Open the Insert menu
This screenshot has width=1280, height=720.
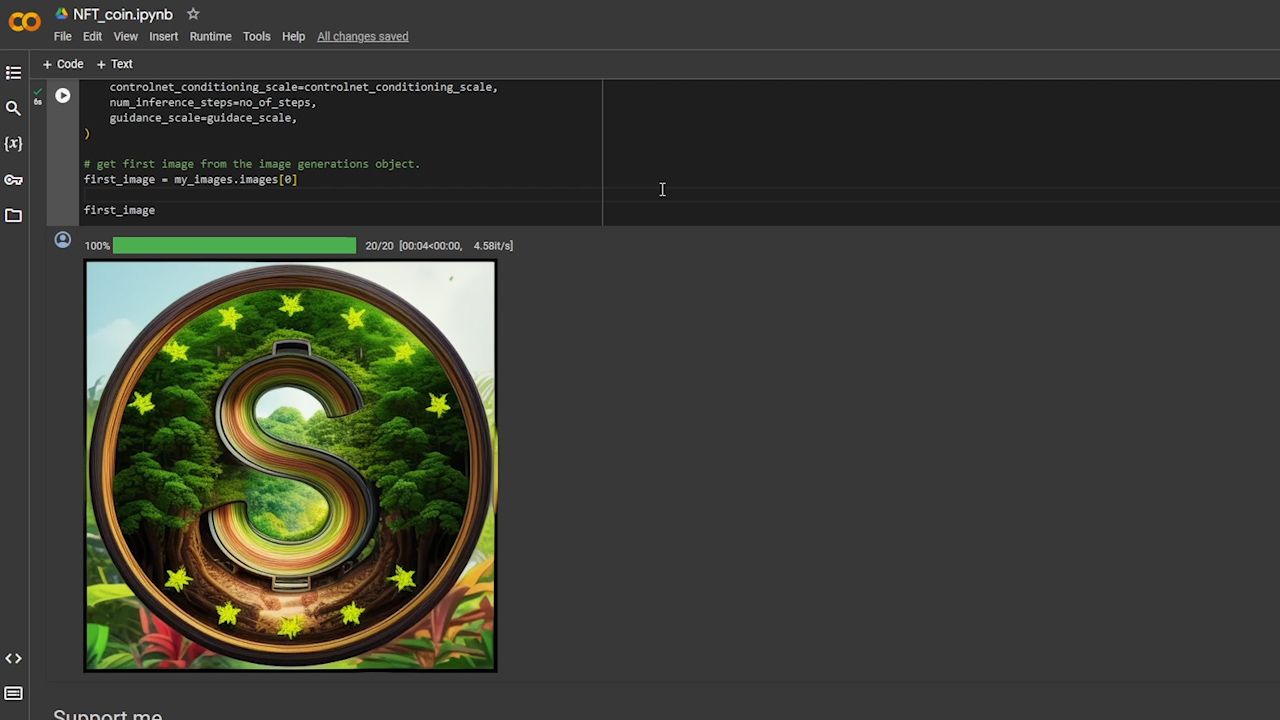coord(163,36)
